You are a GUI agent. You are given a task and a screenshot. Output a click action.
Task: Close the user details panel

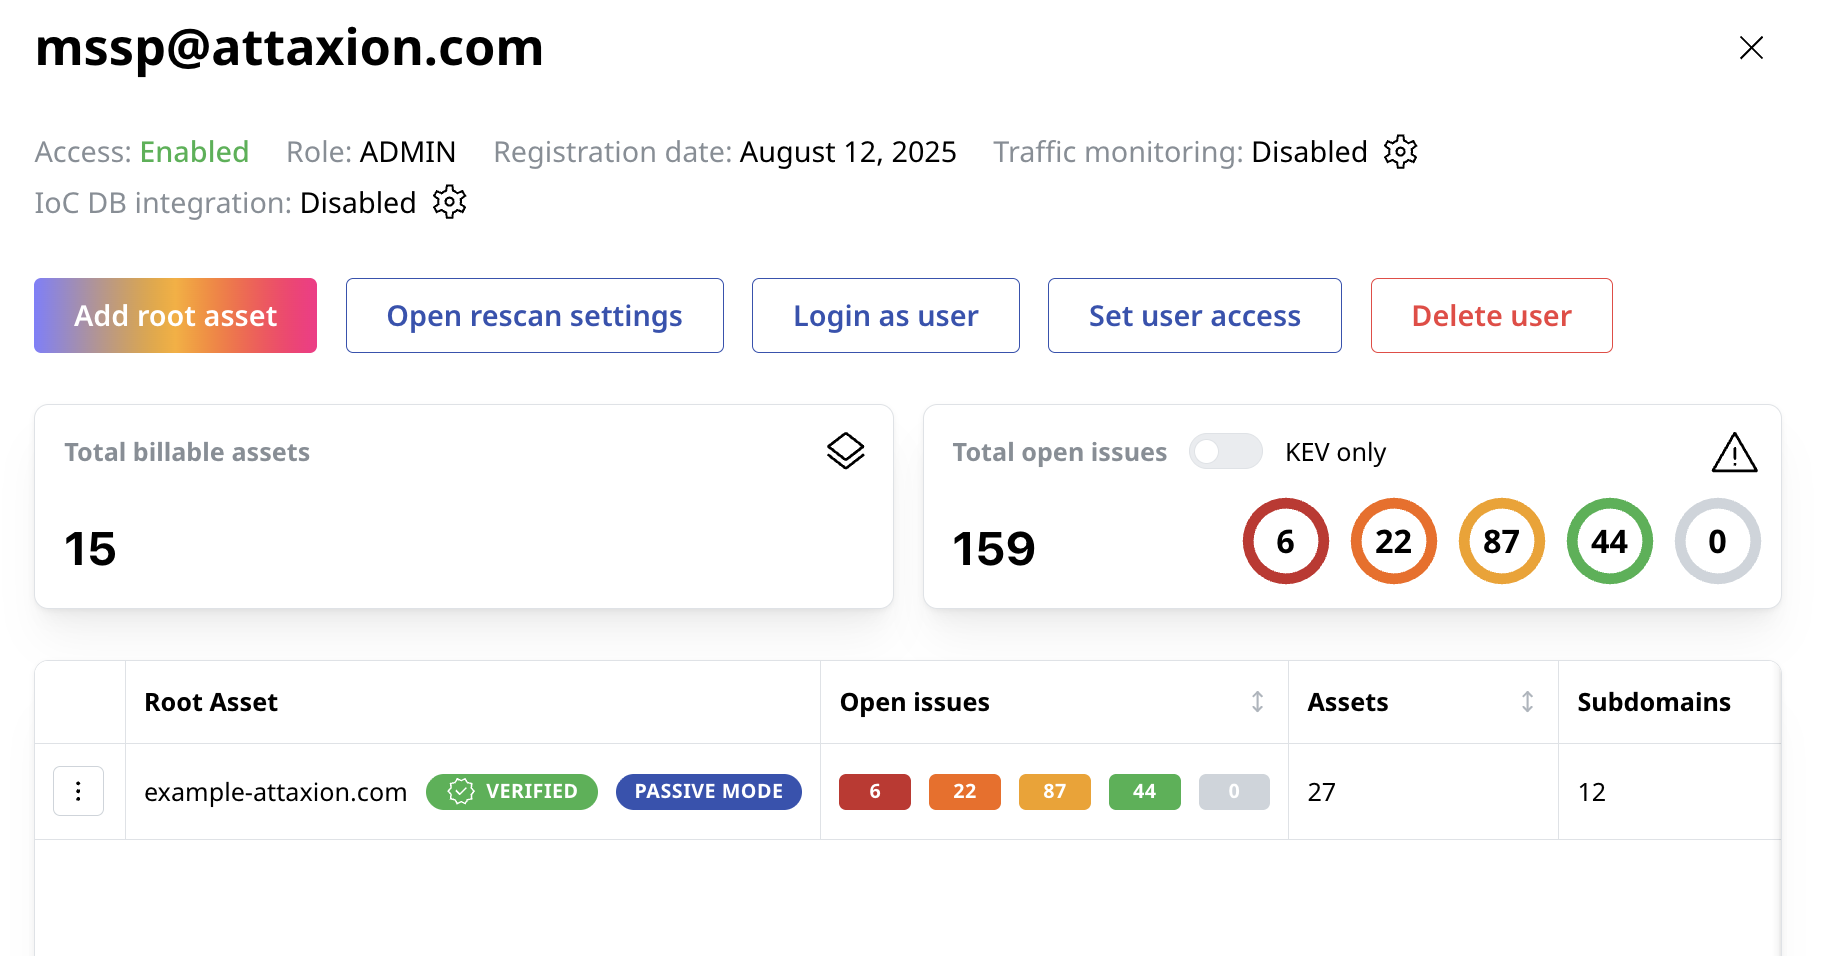coord(1750,48)
